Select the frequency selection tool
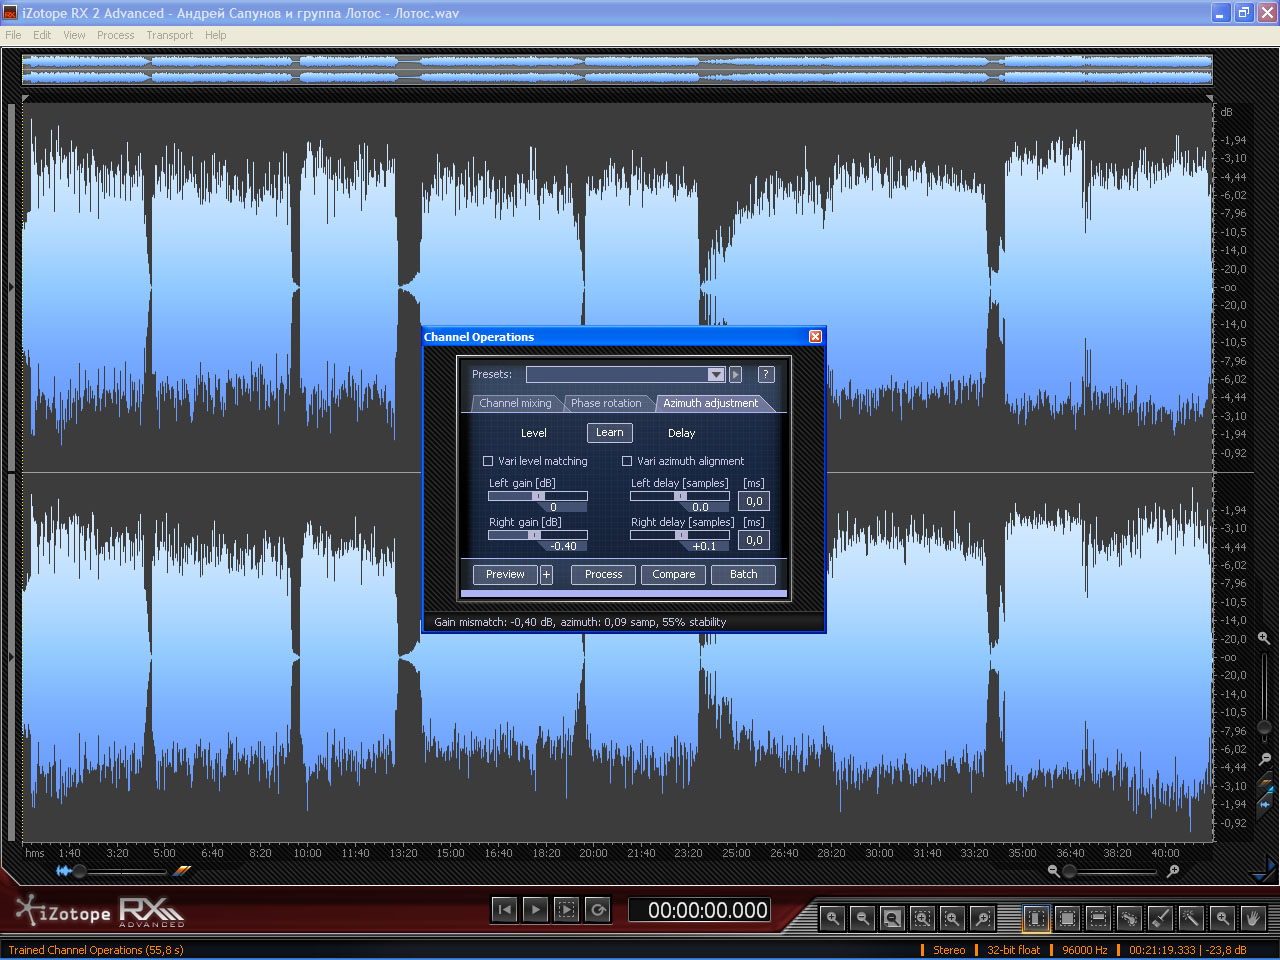Screen dimensions: 1280x960 tap(1098, 917)
